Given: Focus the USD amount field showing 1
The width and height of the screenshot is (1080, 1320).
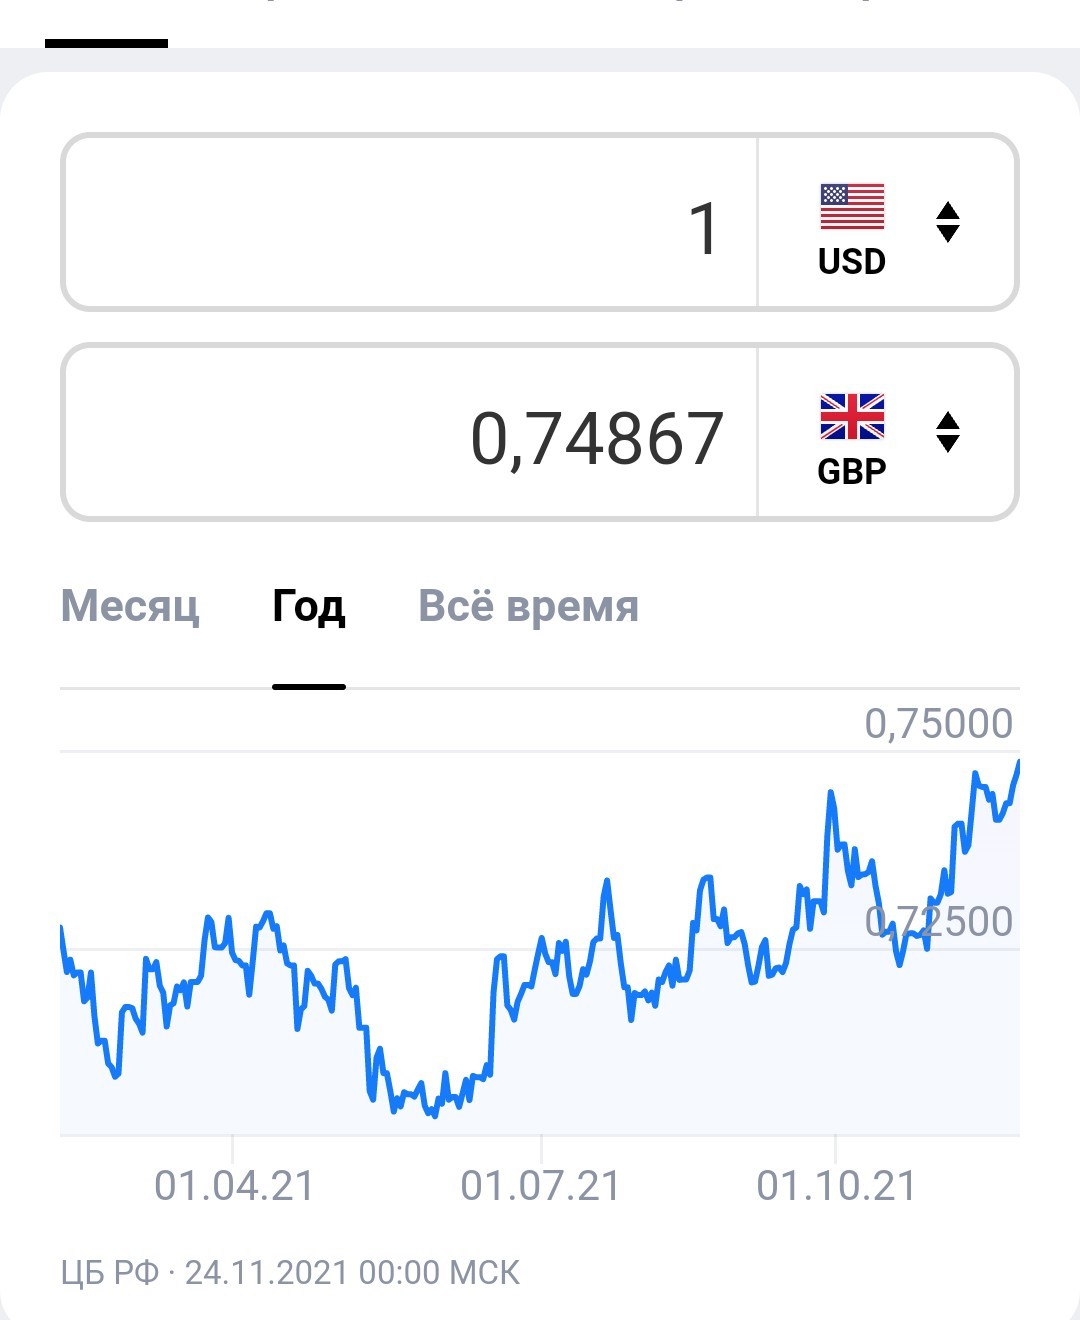Looking at the screenshot, I should coord(410,222).
